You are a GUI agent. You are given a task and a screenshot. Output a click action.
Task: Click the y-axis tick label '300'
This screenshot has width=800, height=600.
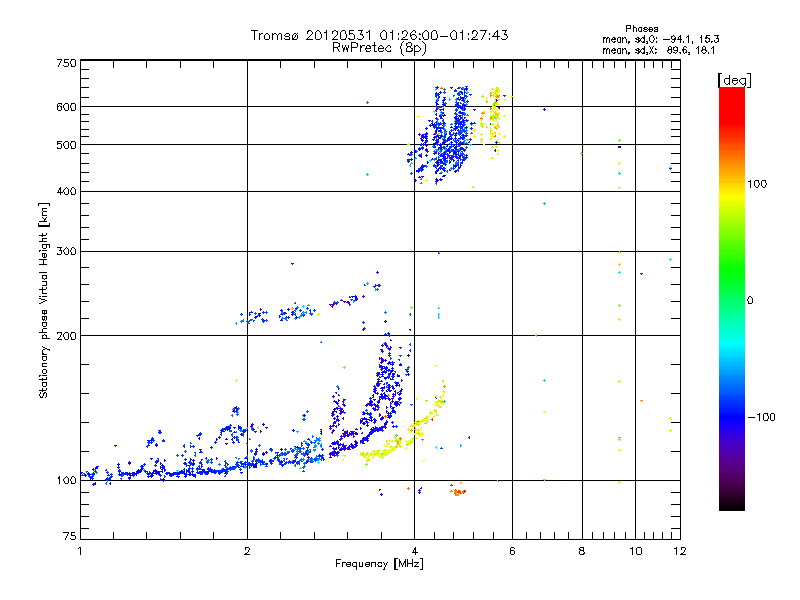tap(66, 251)
